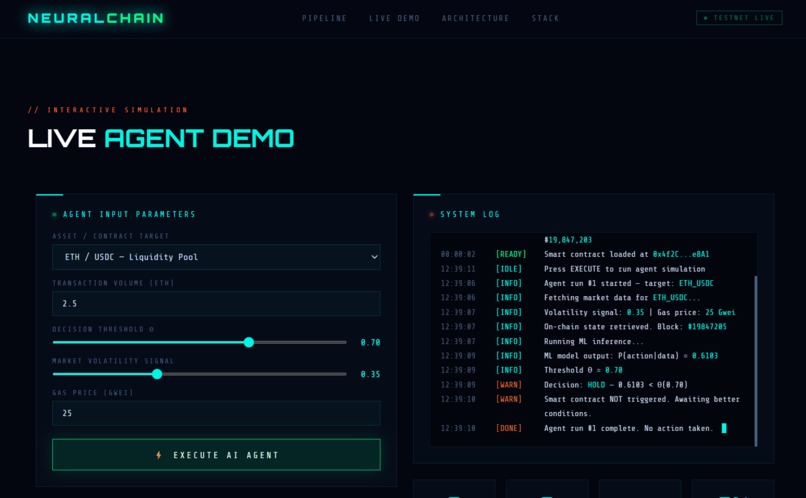Click the Decision Threshold slider track right end

click(343, 342)
